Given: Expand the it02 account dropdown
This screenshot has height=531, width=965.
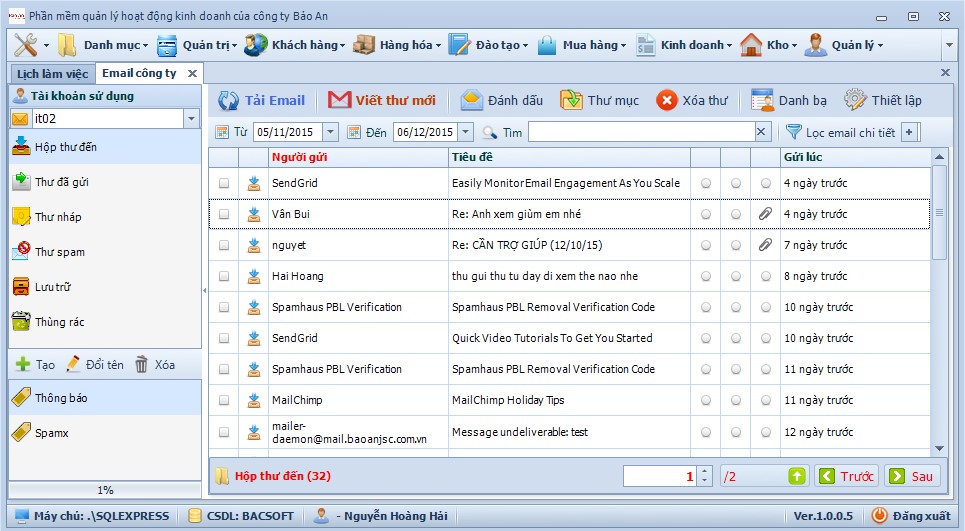Looking at the screenshot, I should 191,119.
